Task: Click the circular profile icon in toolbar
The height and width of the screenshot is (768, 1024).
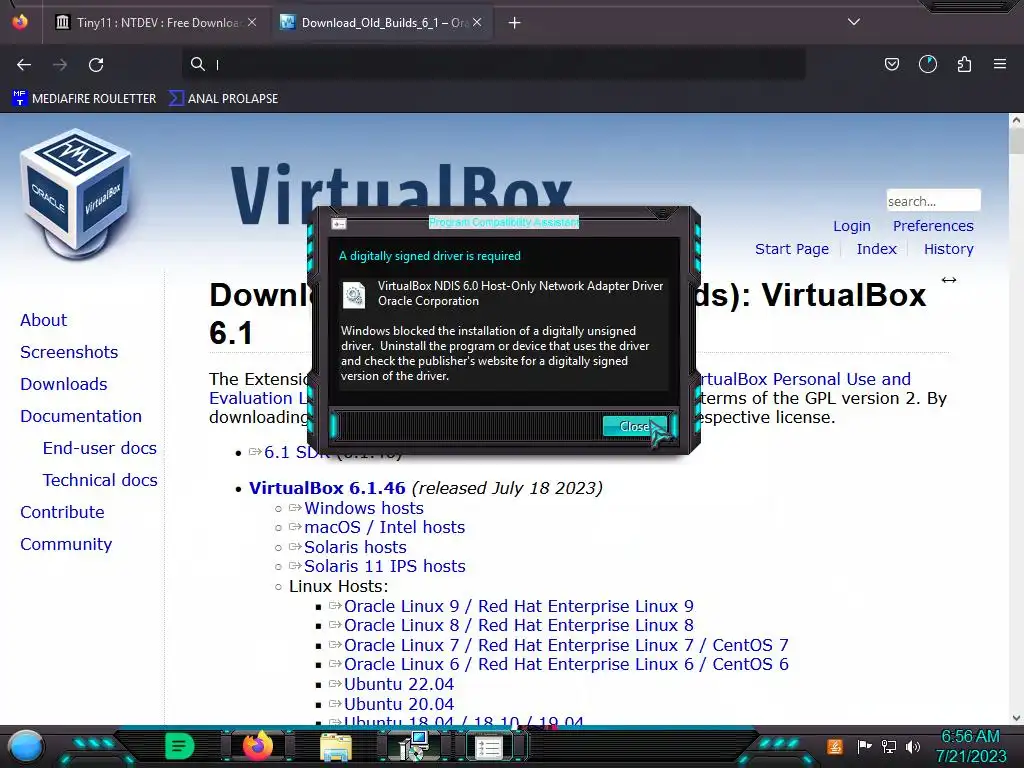Action: pos(927,64)
